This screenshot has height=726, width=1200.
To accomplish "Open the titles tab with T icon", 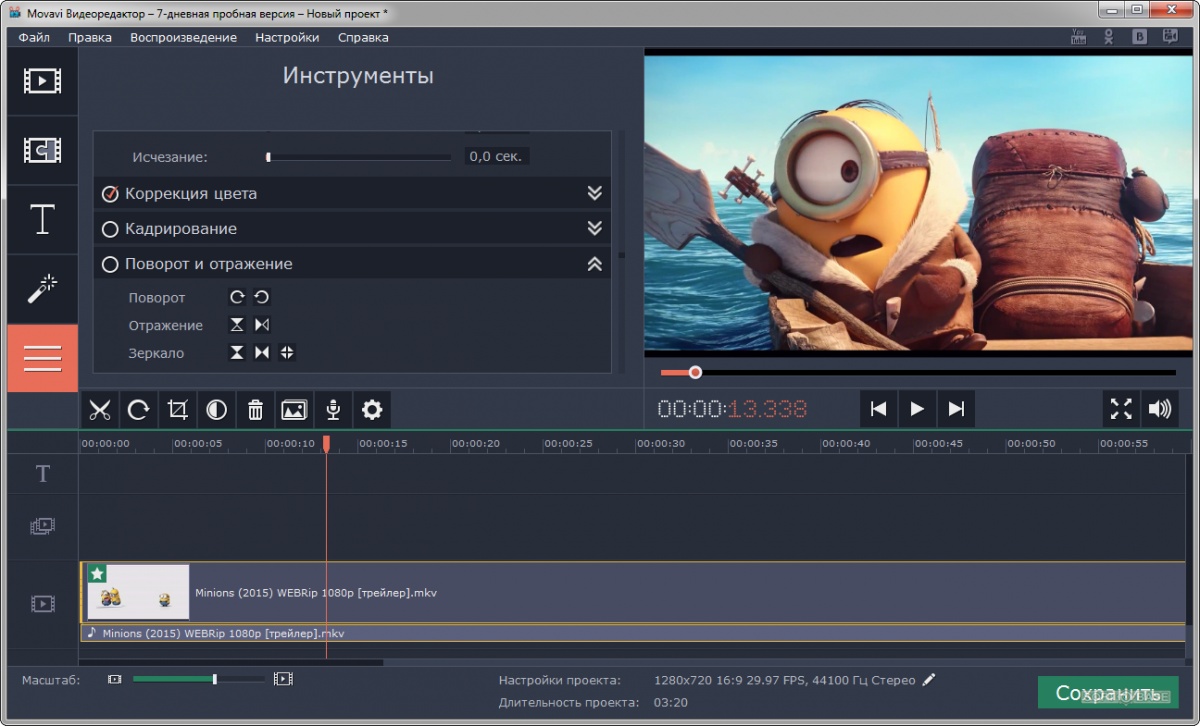I will pos(42,219).
